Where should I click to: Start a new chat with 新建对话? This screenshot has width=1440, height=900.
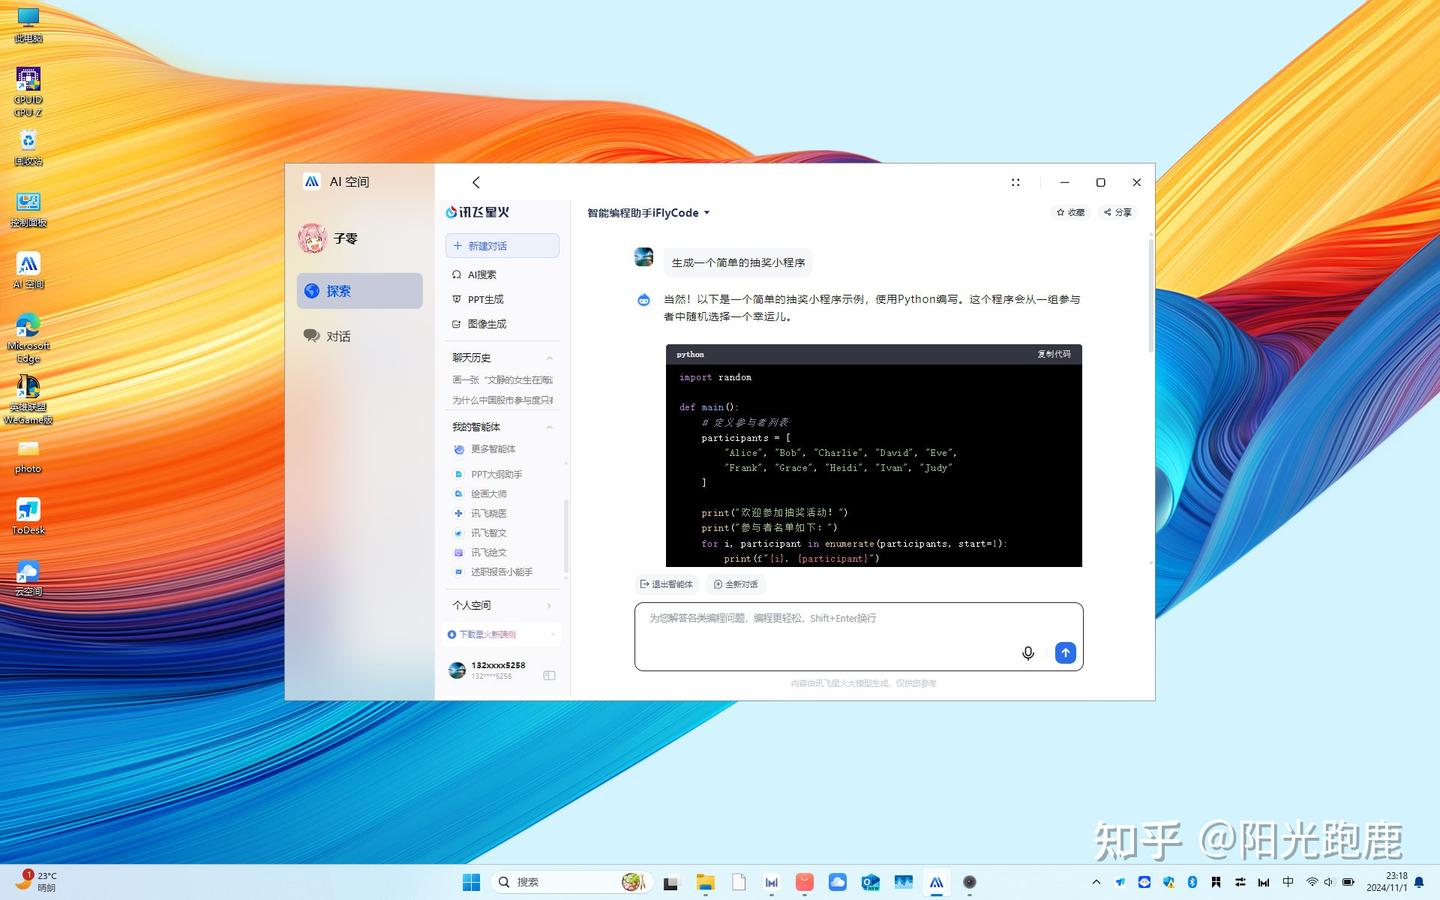[x=502, y=246]
